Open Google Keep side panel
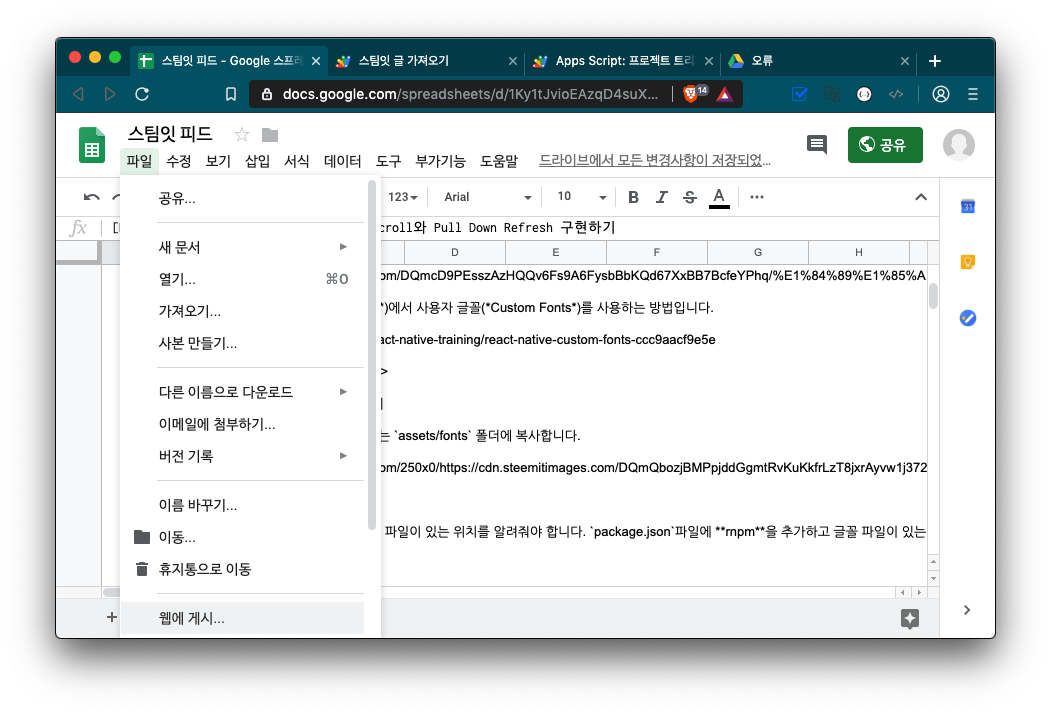The width and height of the screenshot is (1051, 712). coord(967,262)
